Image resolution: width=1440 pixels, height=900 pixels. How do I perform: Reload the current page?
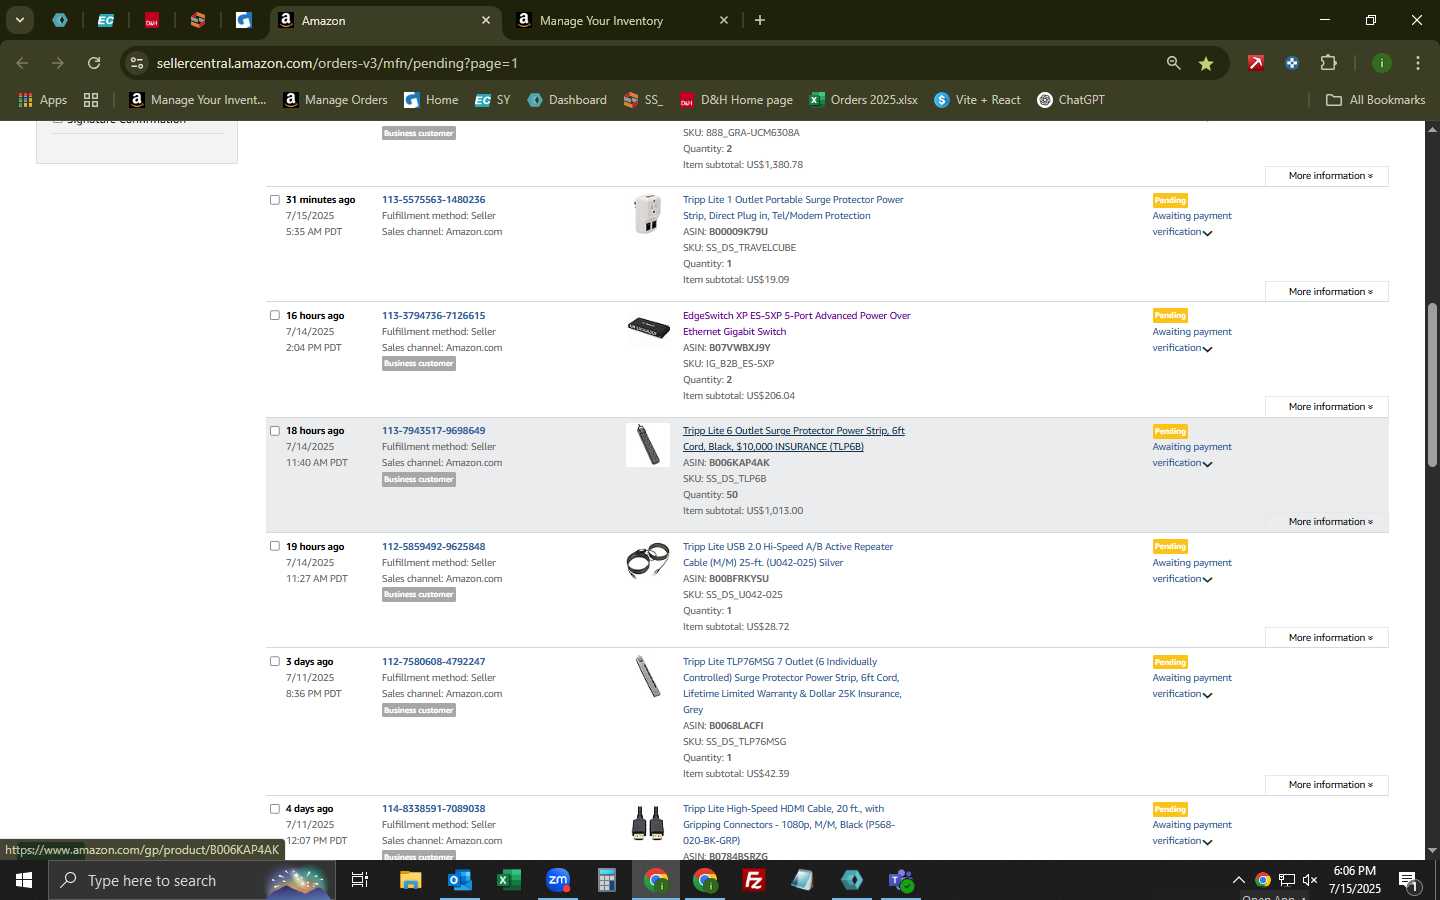94,63
